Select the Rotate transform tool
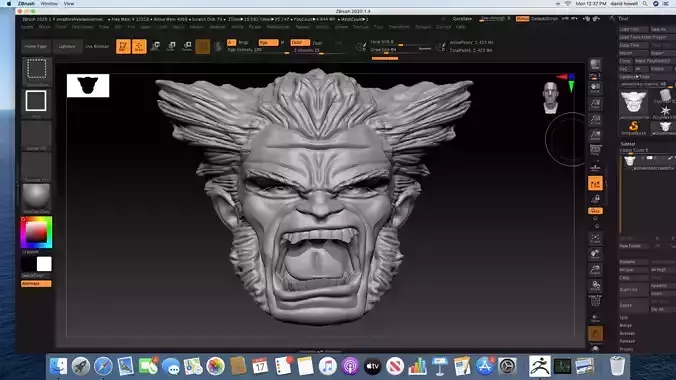Viewport: 676px width, 380px height. click(x=187, y=47)
